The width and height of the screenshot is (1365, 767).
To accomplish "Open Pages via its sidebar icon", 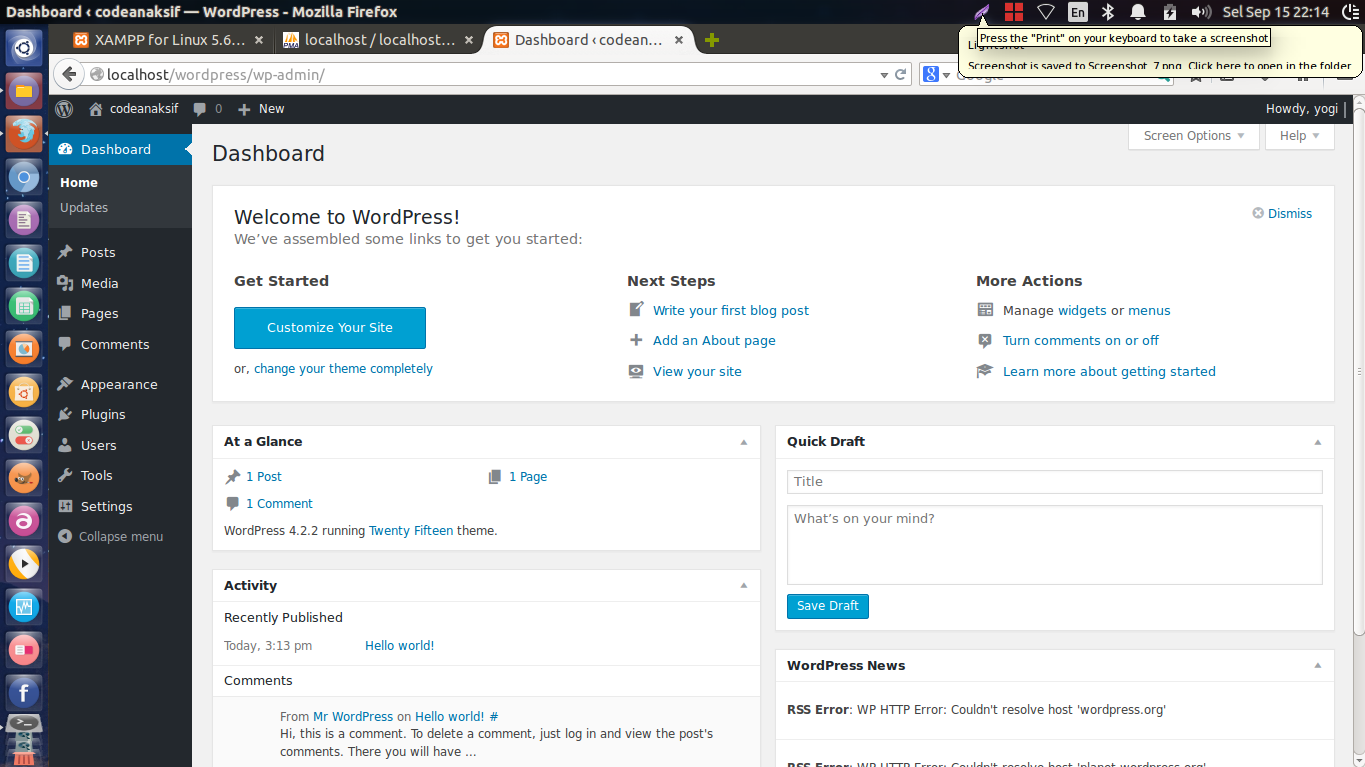I will tap(65, 313).
